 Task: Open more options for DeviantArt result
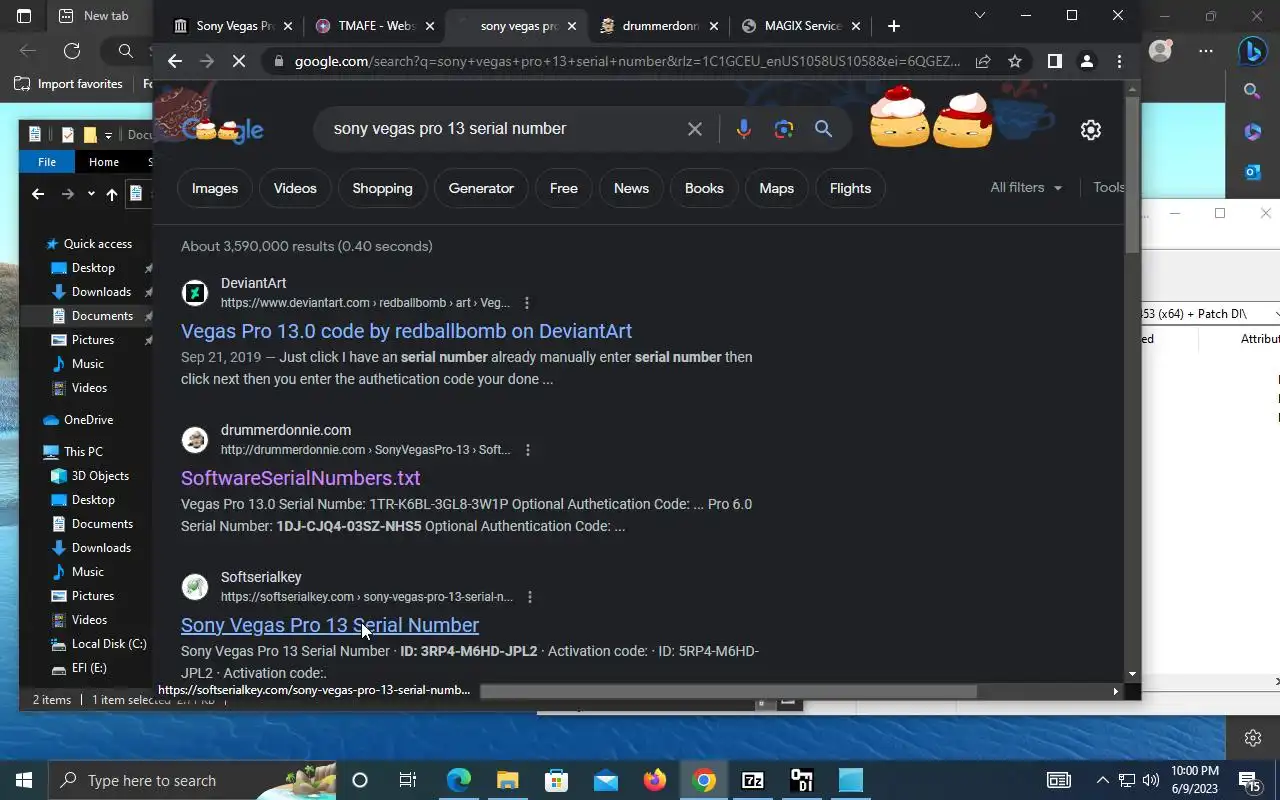click(527, 303)
